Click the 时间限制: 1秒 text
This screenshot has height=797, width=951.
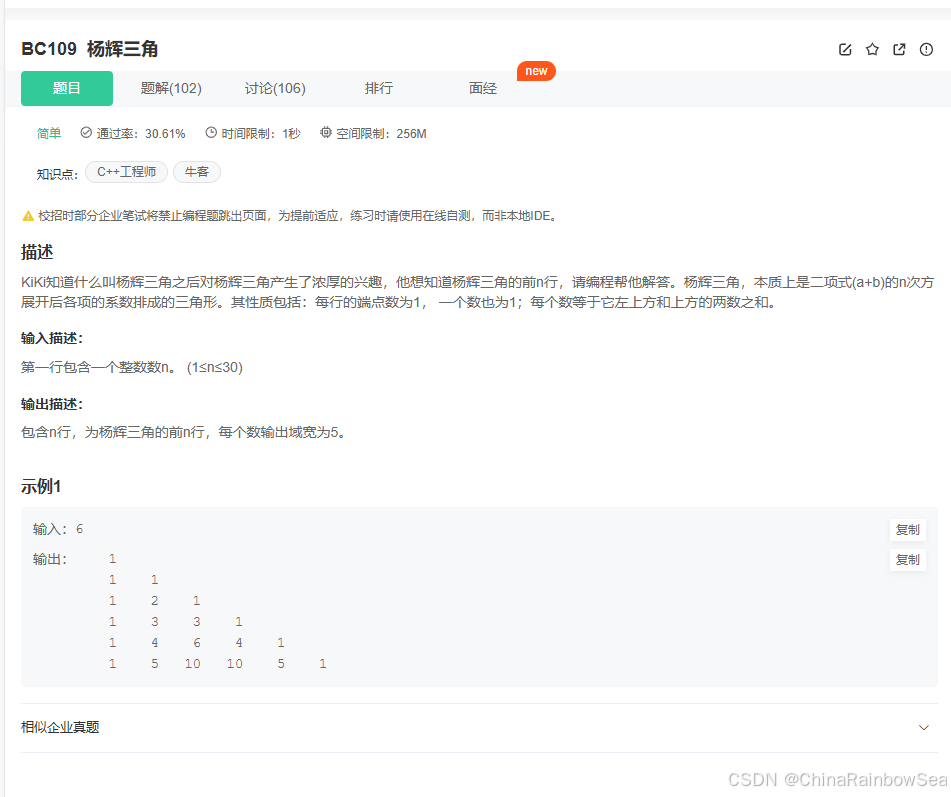pyautogui.click(x=261, y=133)
